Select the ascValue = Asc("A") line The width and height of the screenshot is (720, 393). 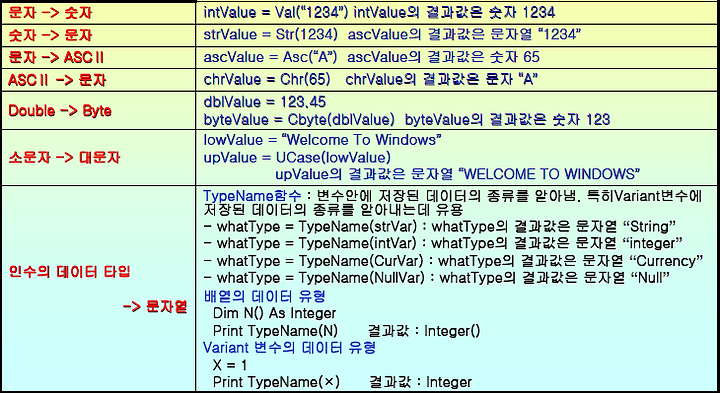(371, 57)
